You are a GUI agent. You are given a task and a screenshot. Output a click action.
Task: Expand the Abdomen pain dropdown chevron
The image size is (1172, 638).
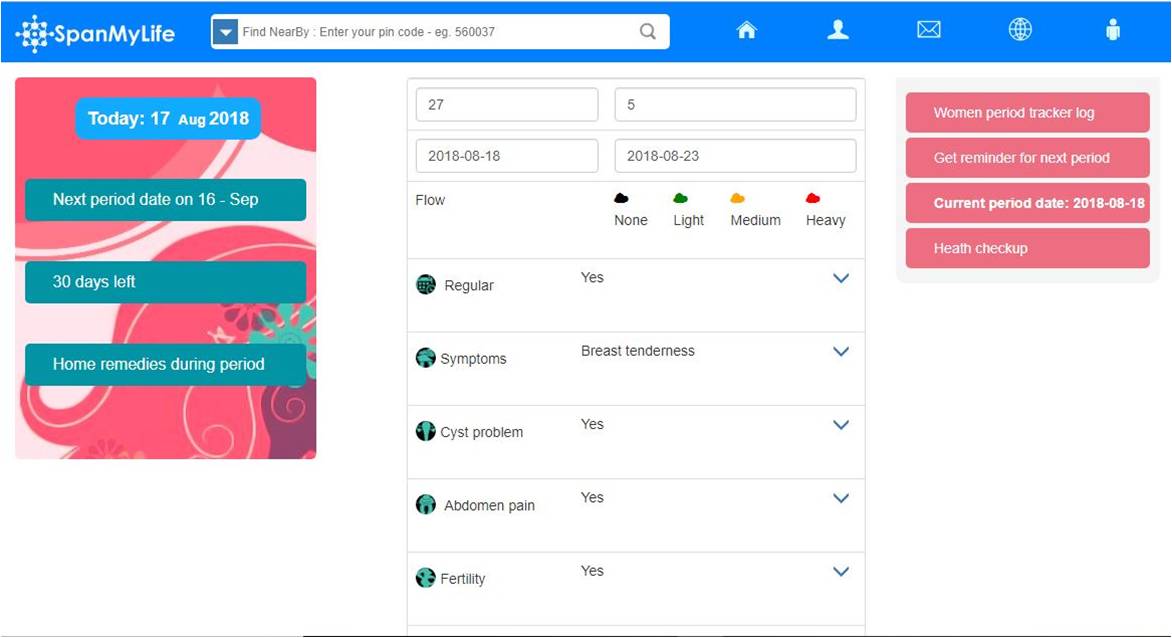click(841, 498)
